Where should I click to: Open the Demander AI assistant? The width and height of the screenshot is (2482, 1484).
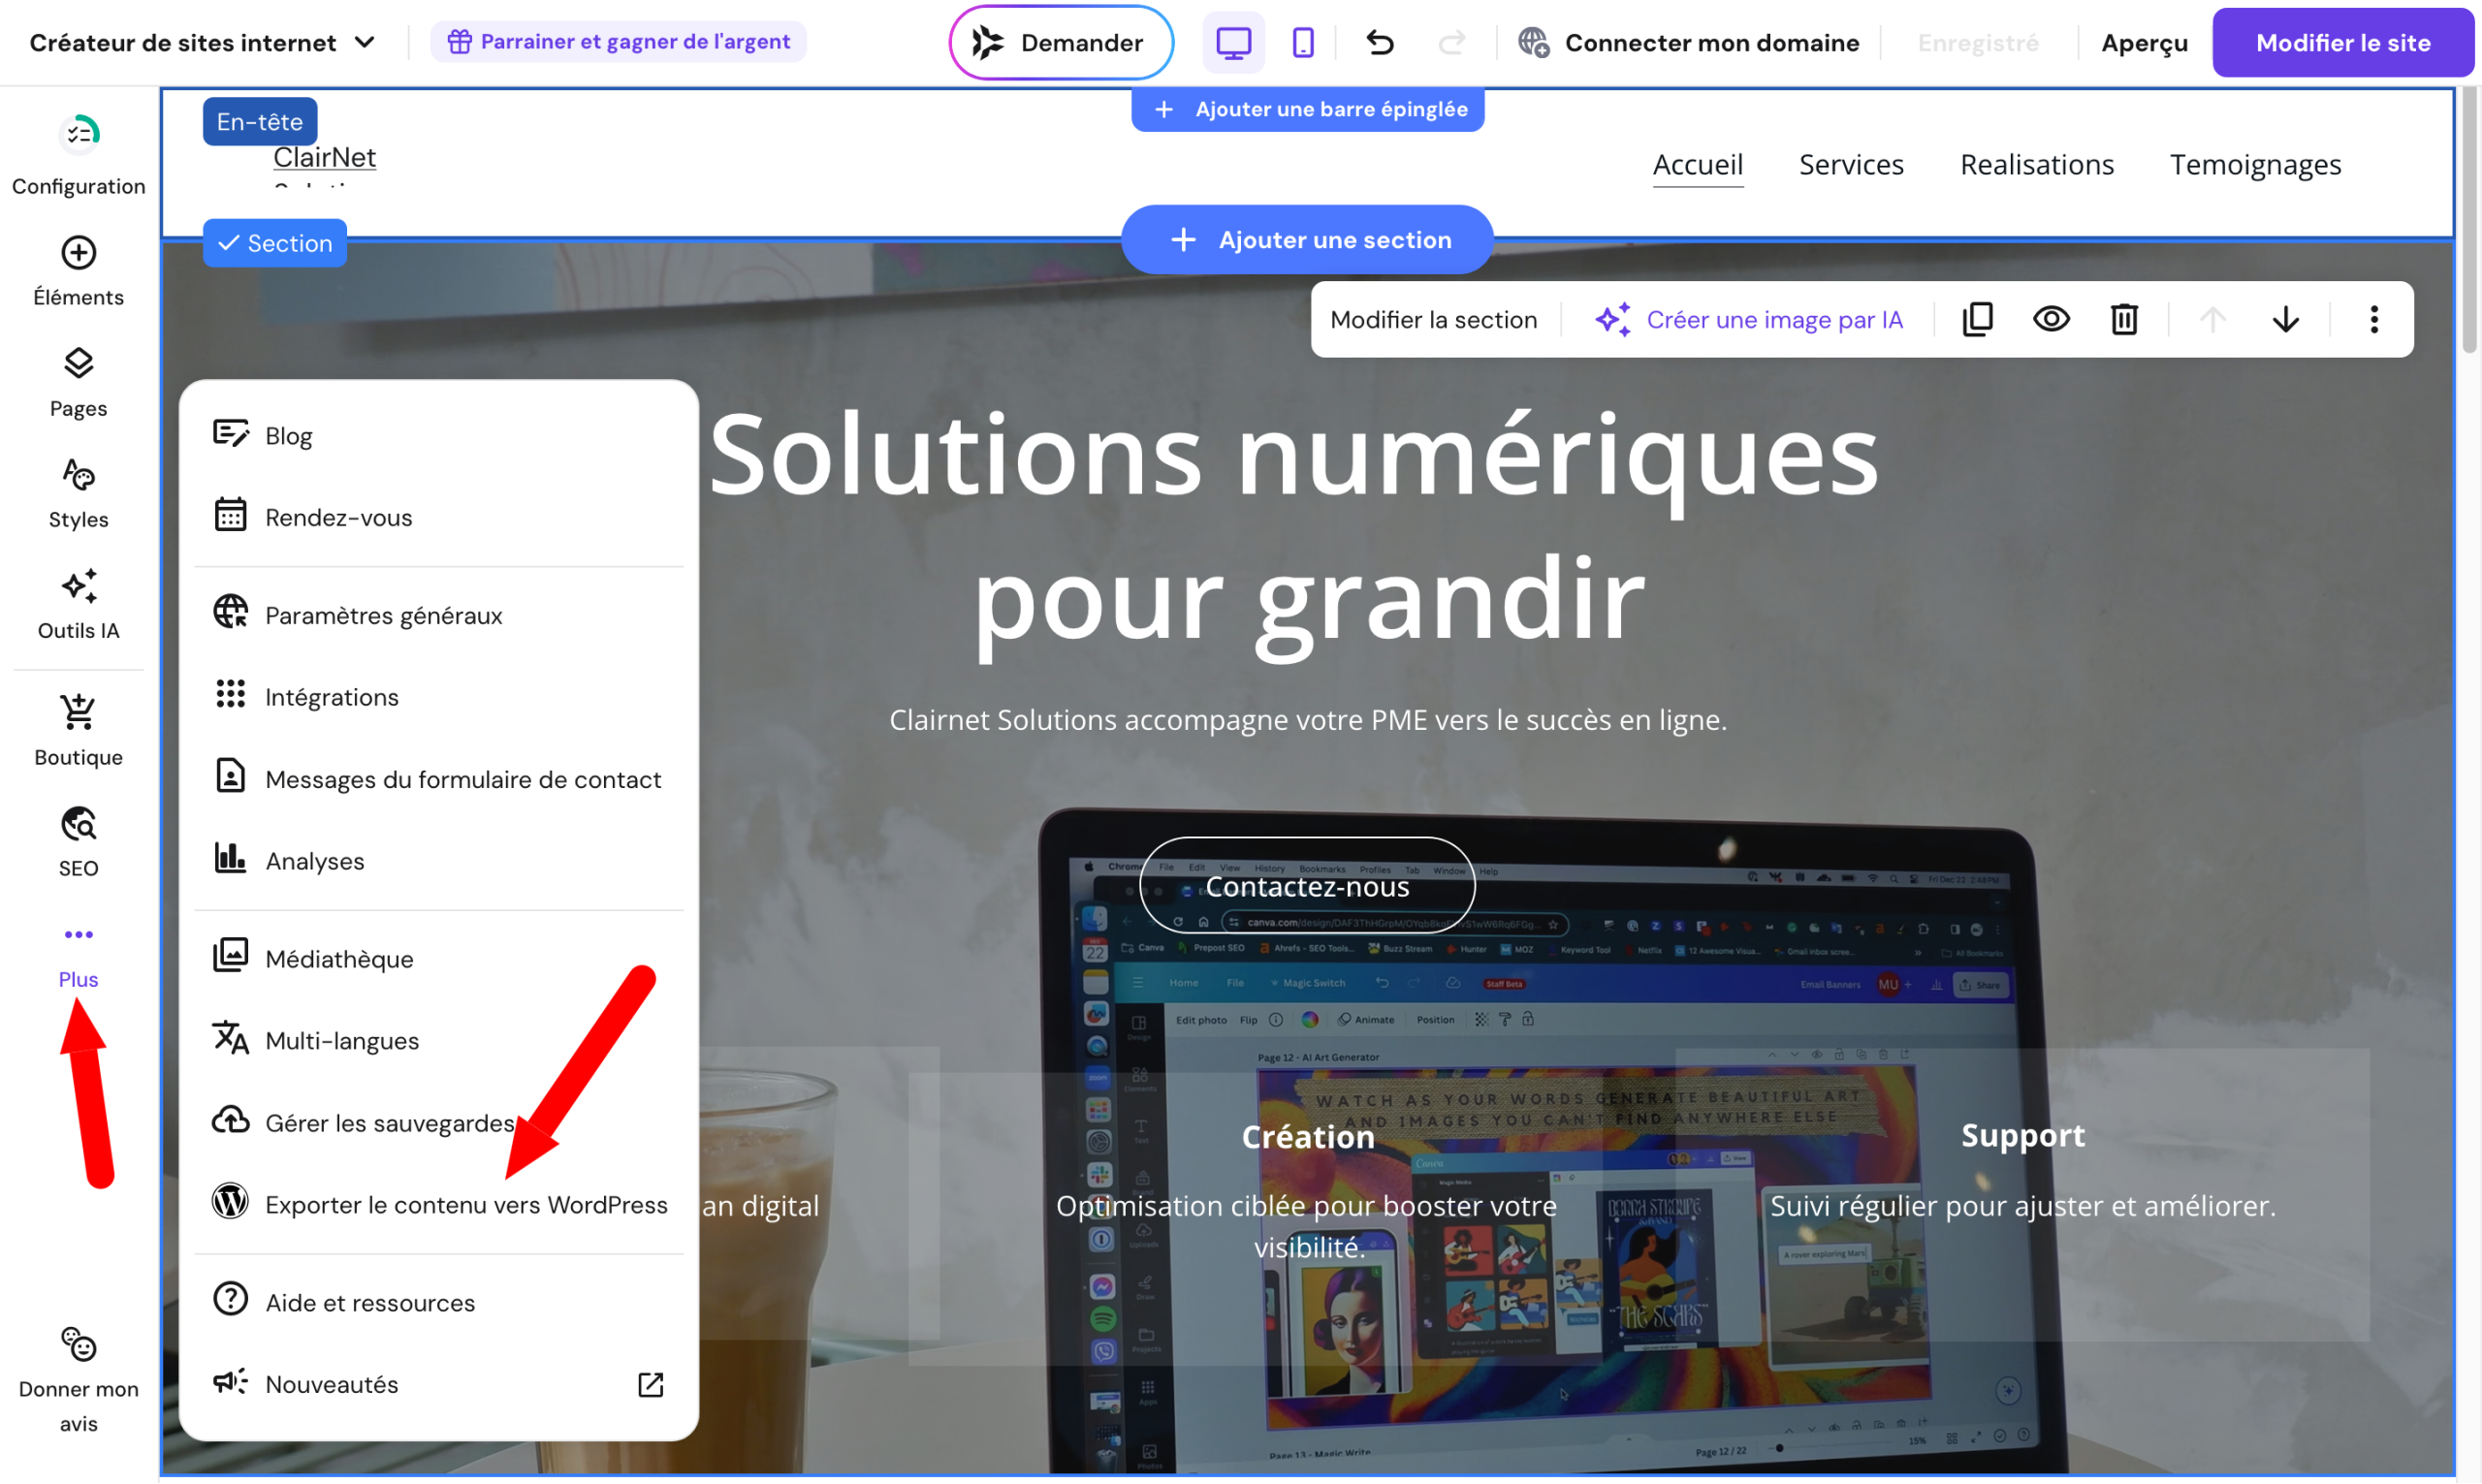coord(1060,42)
